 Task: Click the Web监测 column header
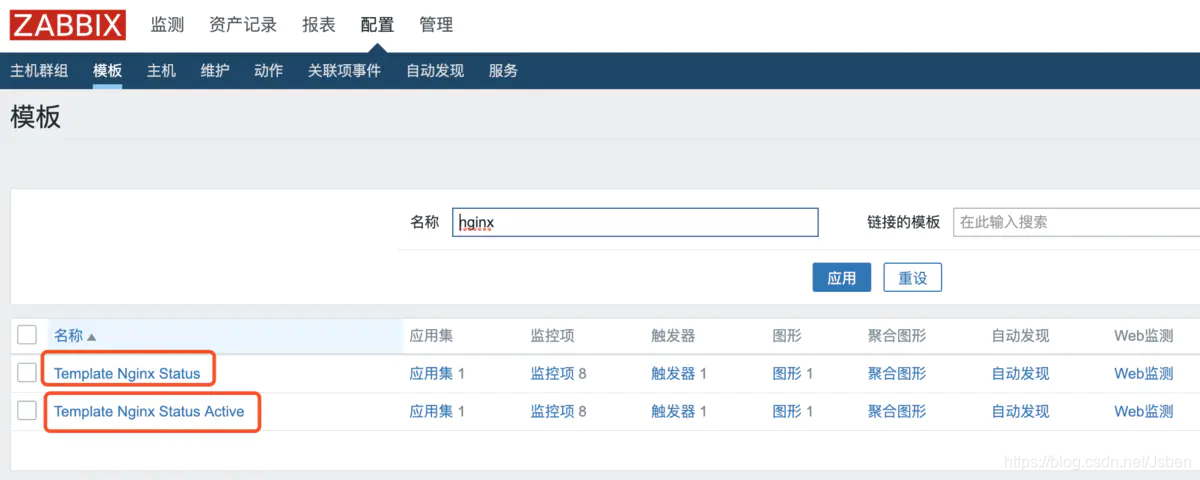(1144, 336)
